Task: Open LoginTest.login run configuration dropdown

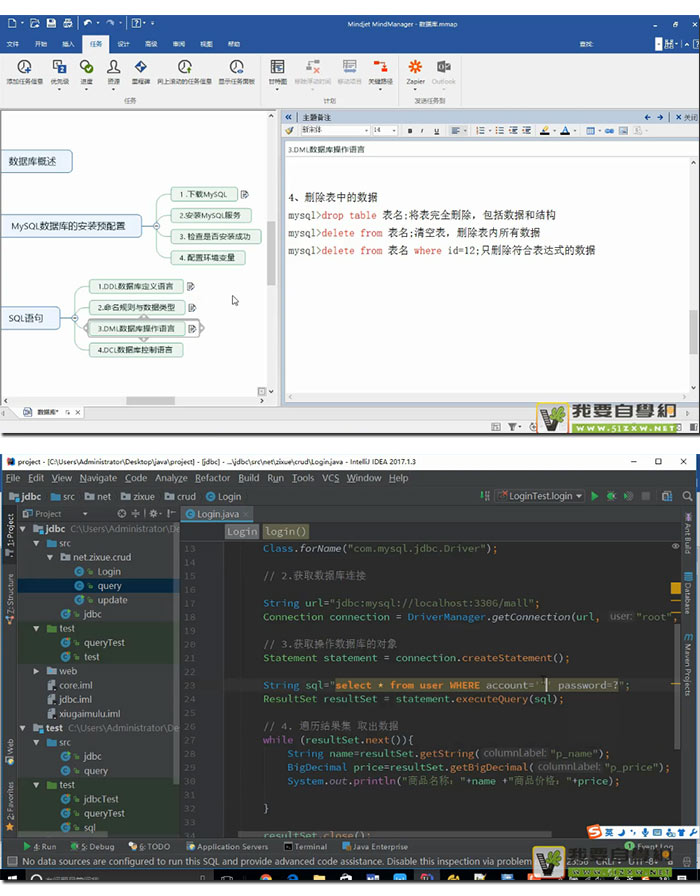Action: pyautogui.click(x=540, y=496)
